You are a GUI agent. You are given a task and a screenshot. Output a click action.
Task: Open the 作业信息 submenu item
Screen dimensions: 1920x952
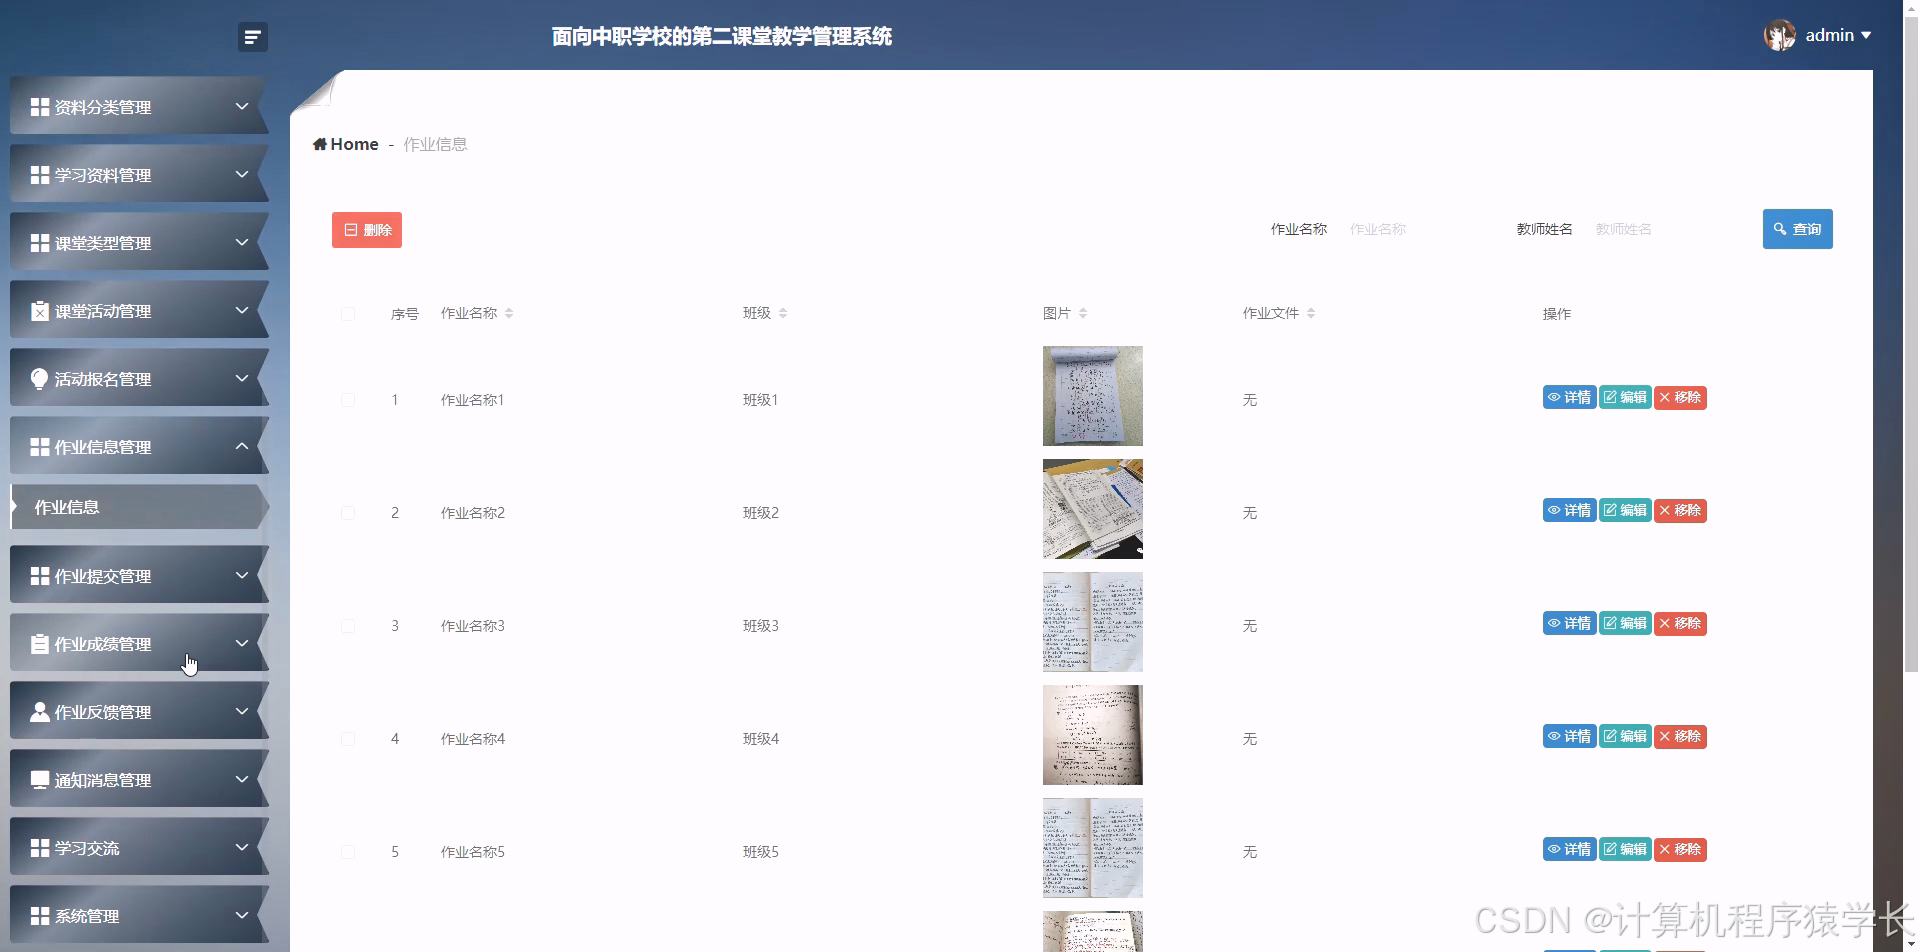[140, 507]
